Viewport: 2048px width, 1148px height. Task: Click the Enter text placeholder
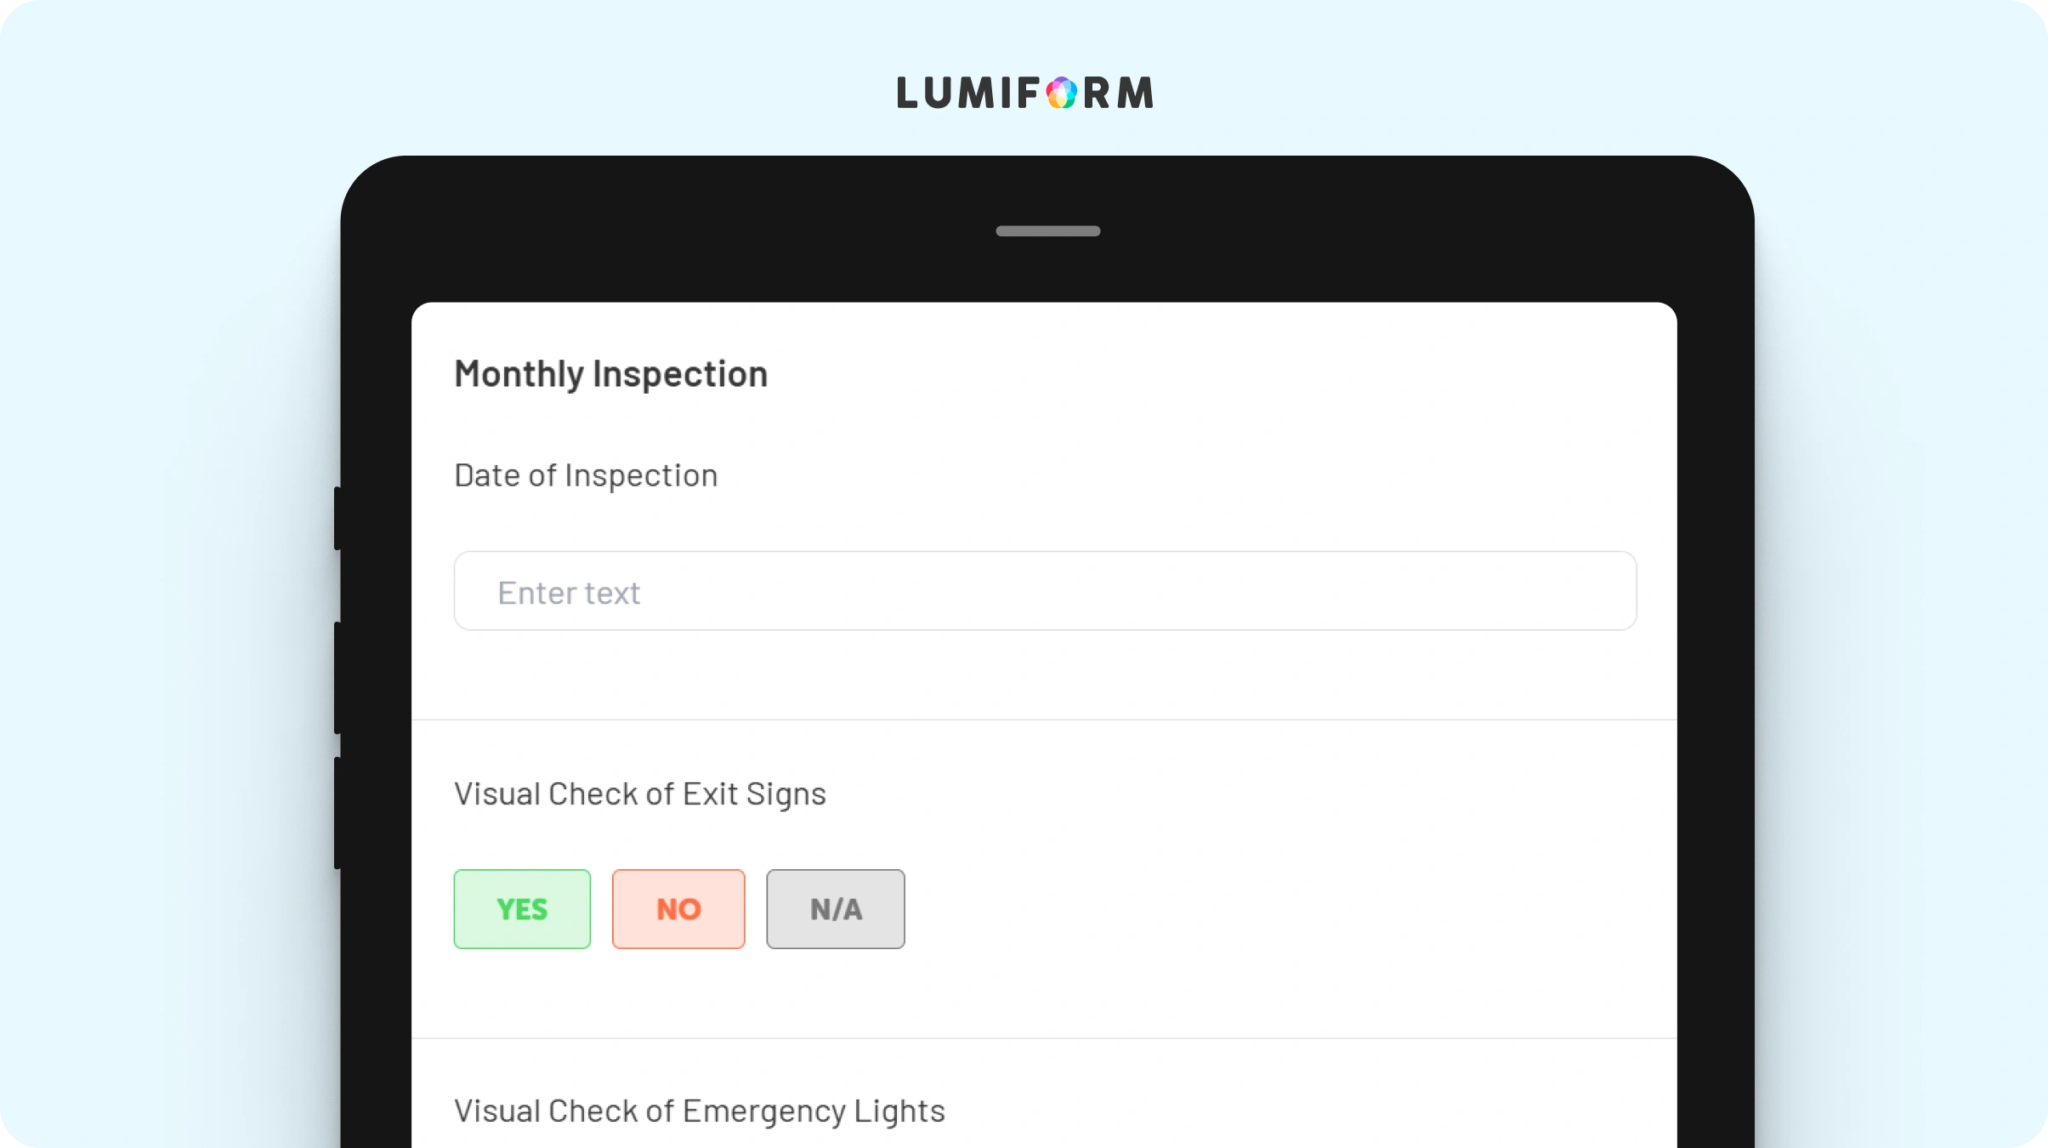coord(569,593)
